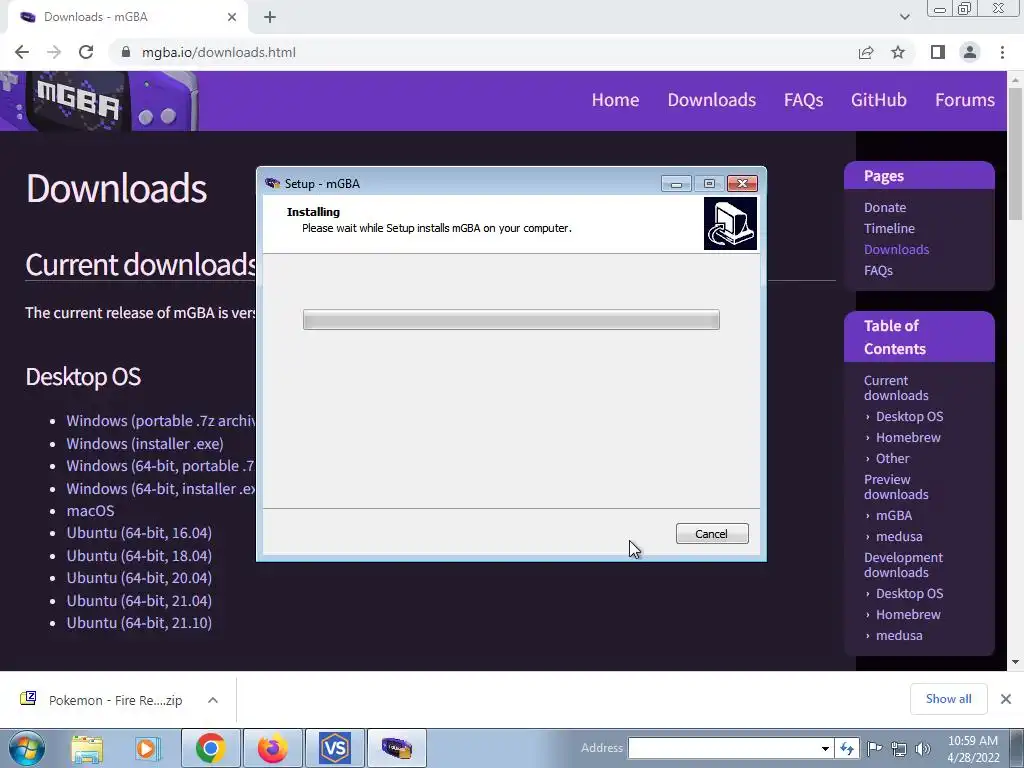Click Chrome's back arrow

pos(22,52)
